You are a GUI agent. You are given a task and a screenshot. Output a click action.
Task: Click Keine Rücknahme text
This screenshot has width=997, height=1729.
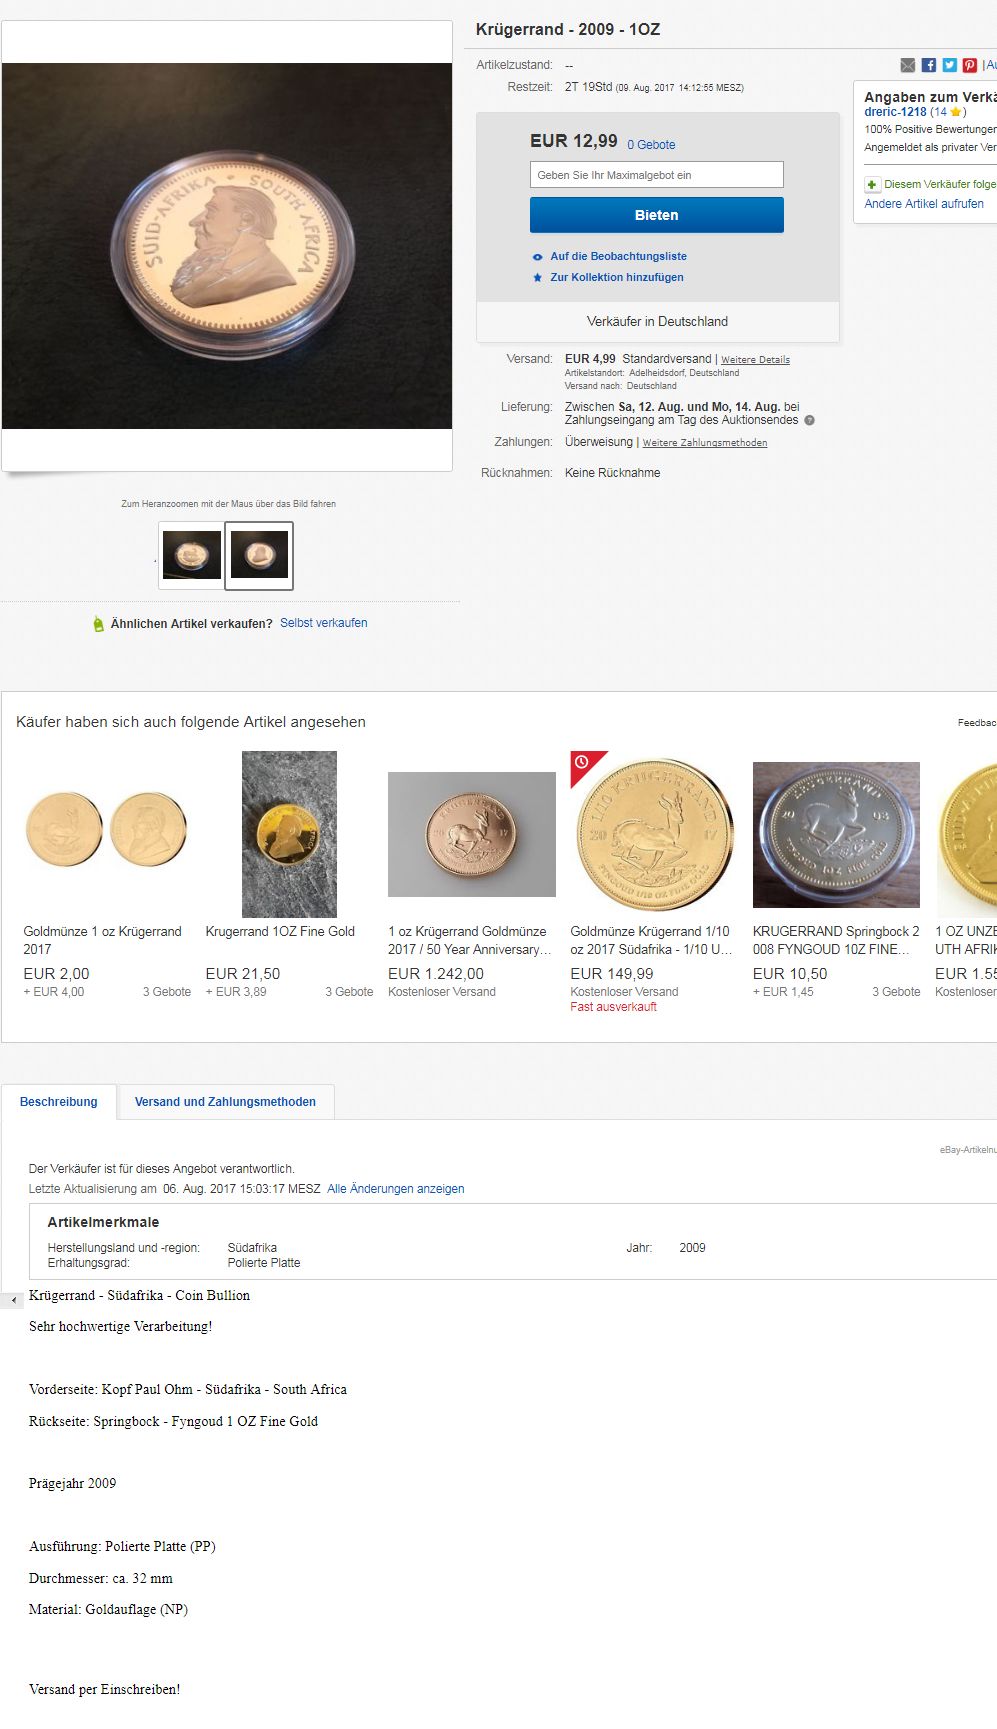coord(612,473)
